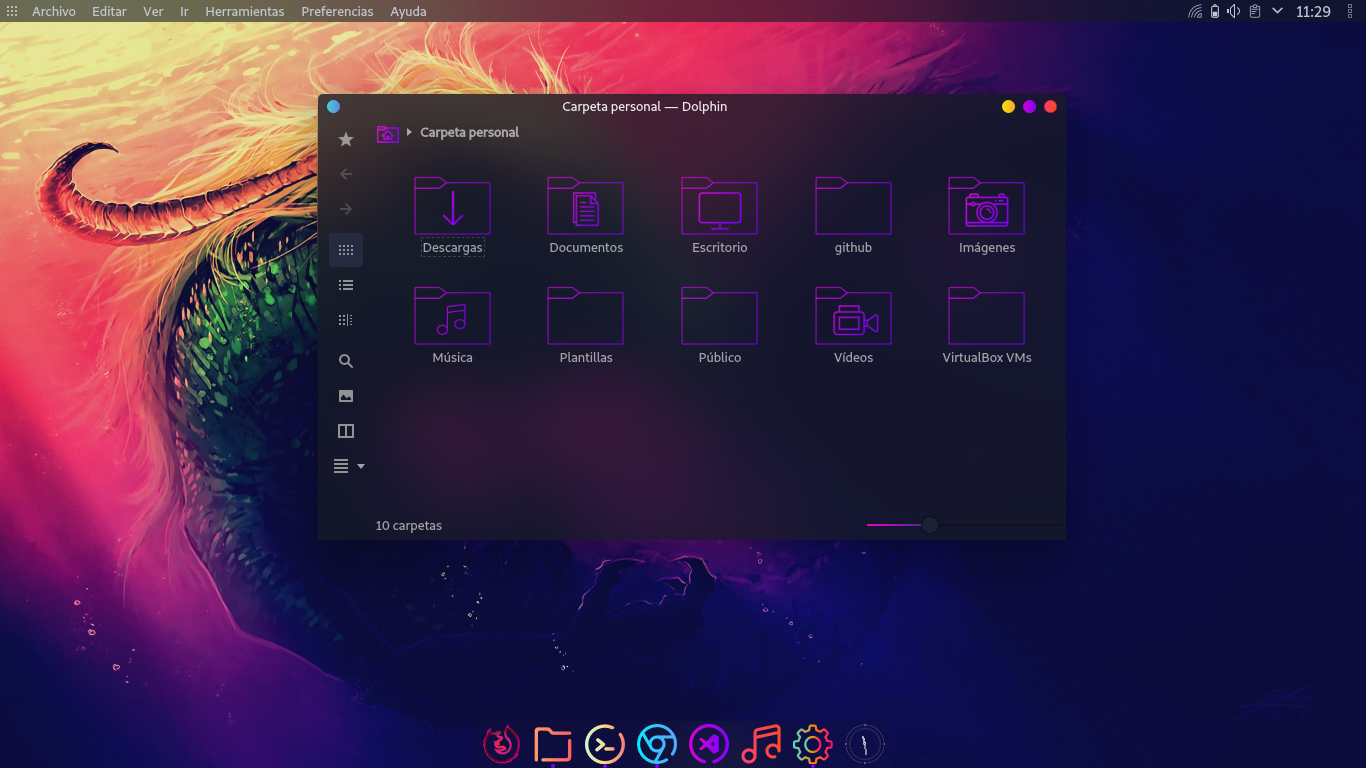Launch Visual Studio Code from the dock
Screen dimensions: 1366x768
point(709,744)
